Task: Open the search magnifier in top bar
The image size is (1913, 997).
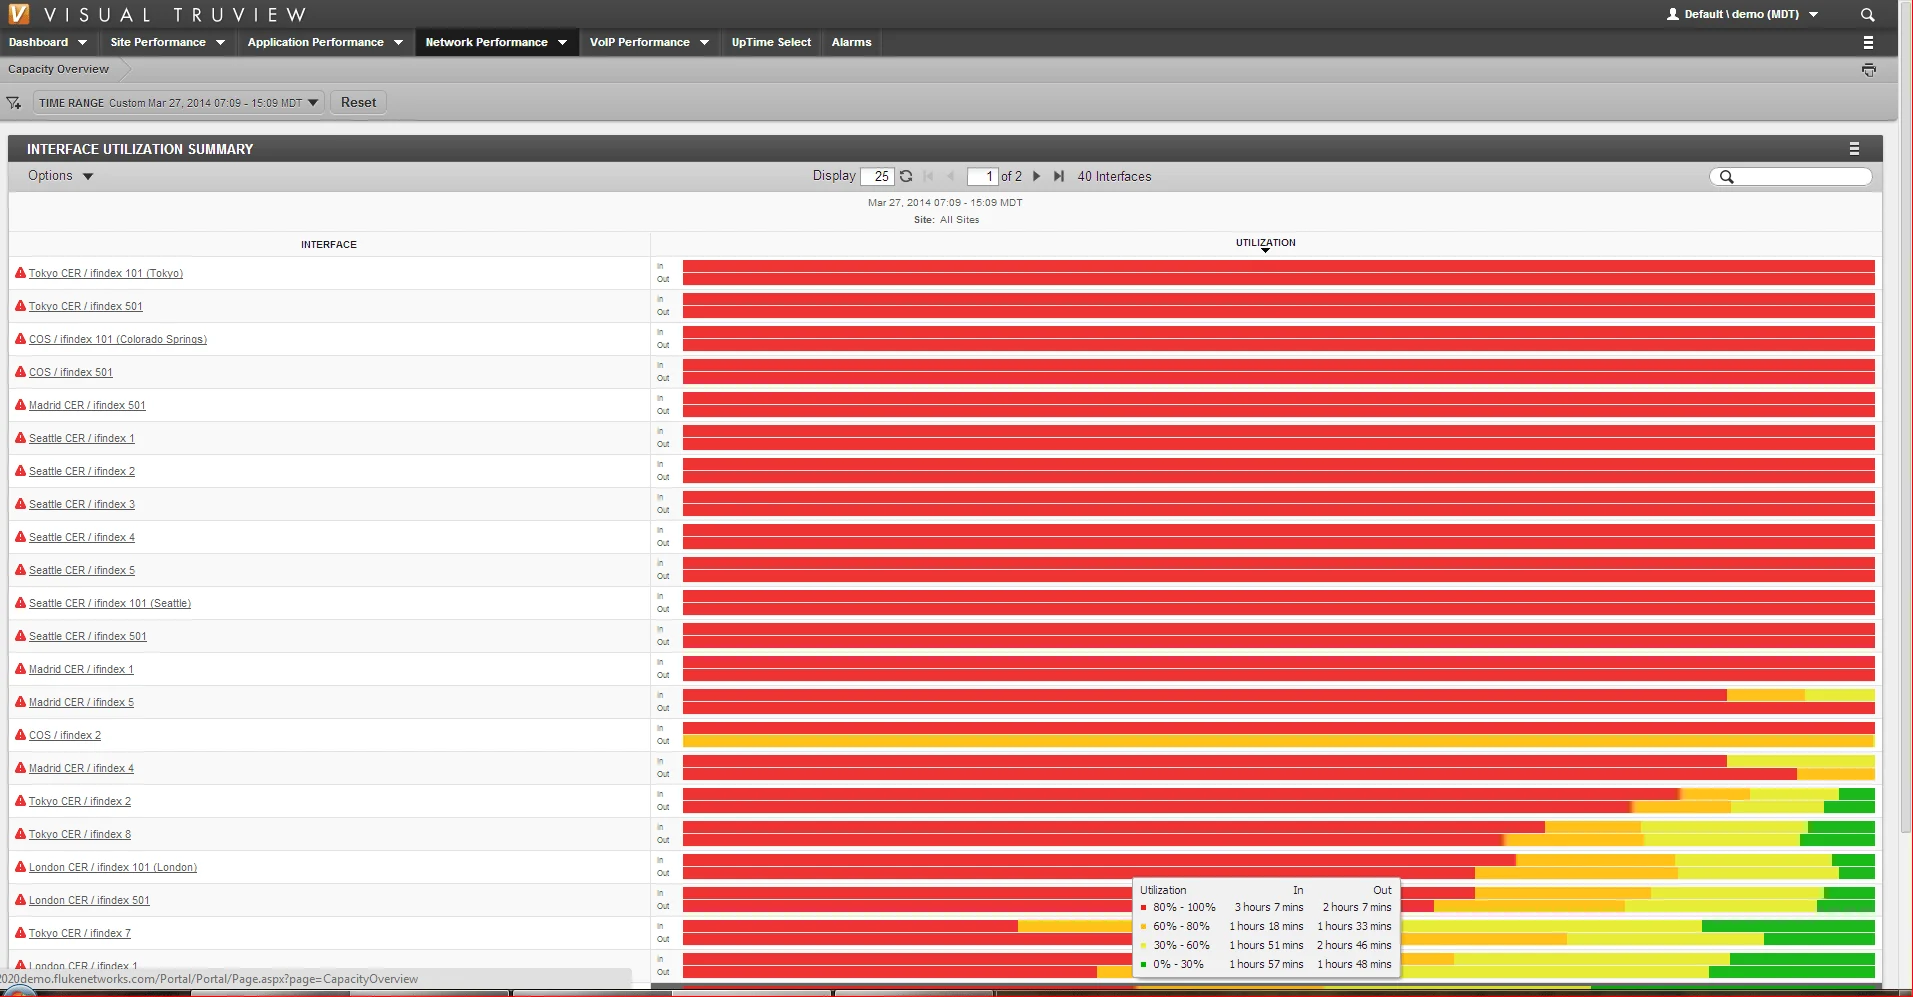Action: coord(1867,14)
